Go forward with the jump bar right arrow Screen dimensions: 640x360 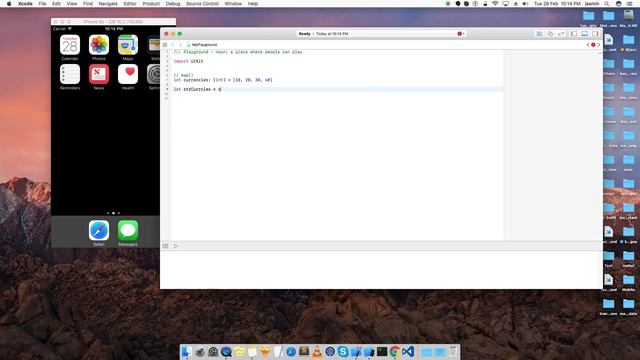point(180,44)
